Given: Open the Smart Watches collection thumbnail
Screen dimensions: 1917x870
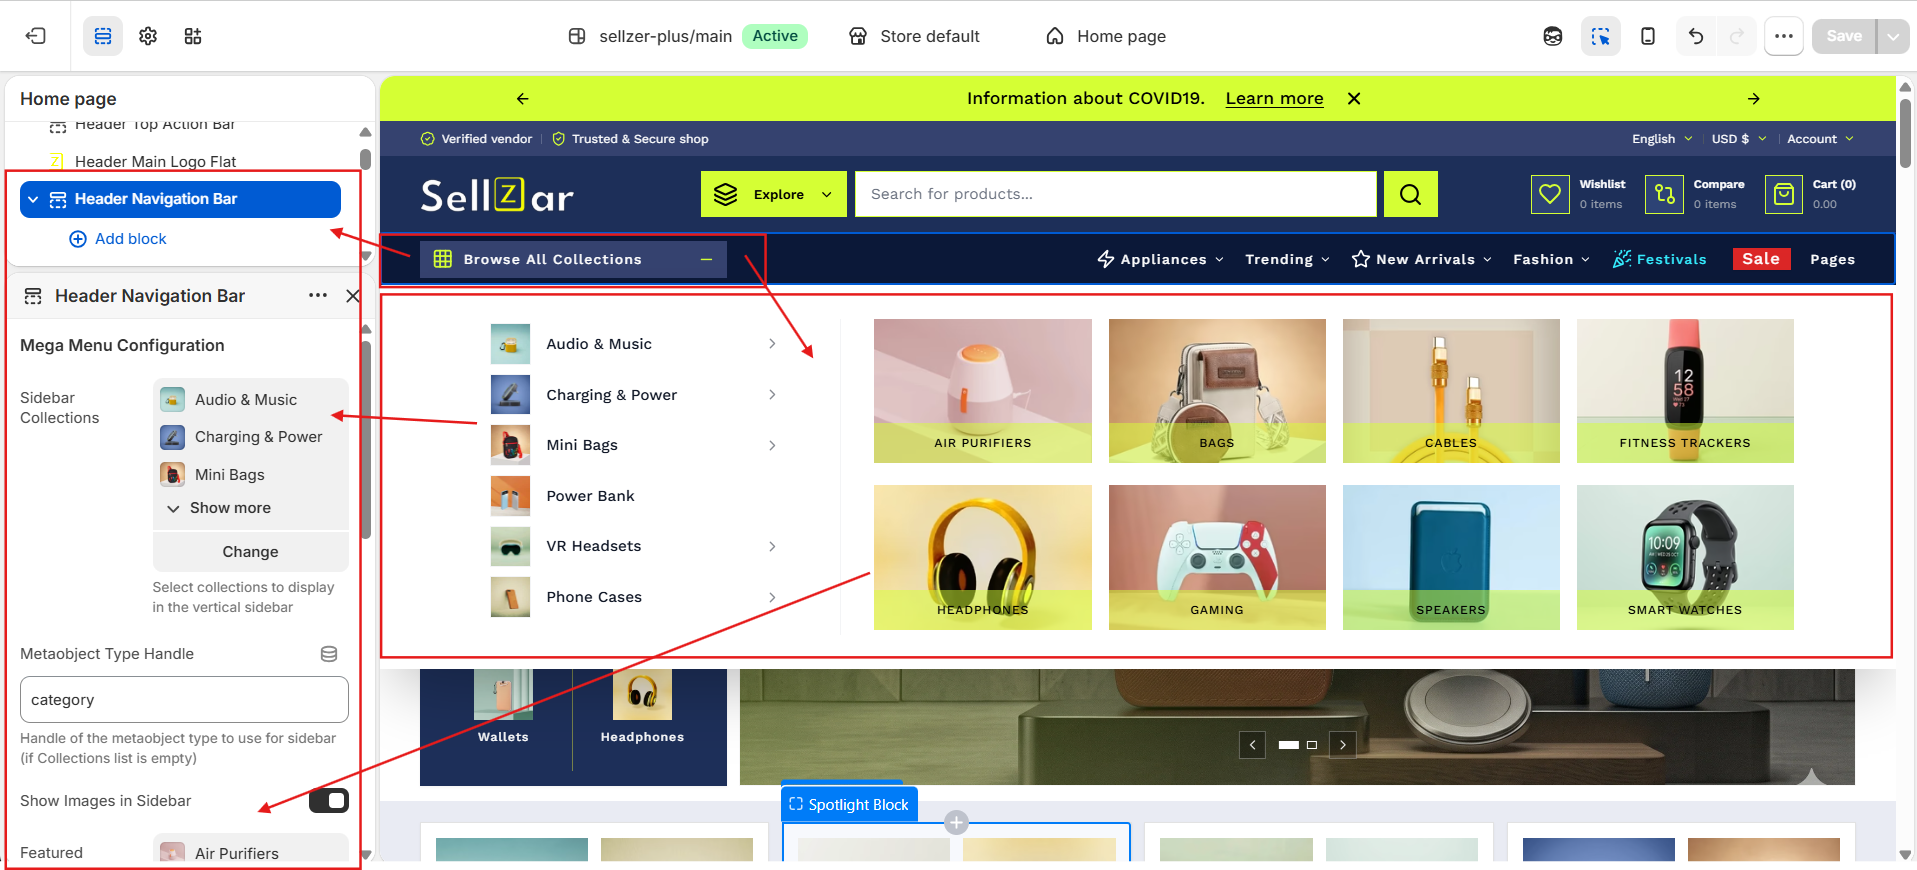Looking at the screenshot, I should [1685, 557].
